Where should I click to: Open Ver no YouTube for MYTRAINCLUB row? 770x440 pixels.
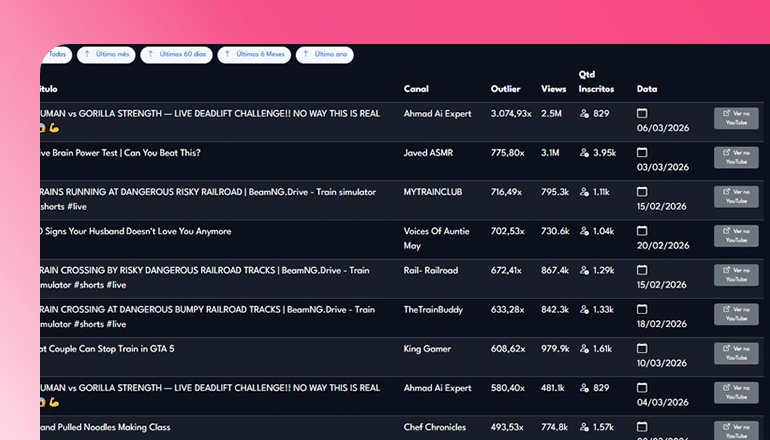click(x=736, y=196)
